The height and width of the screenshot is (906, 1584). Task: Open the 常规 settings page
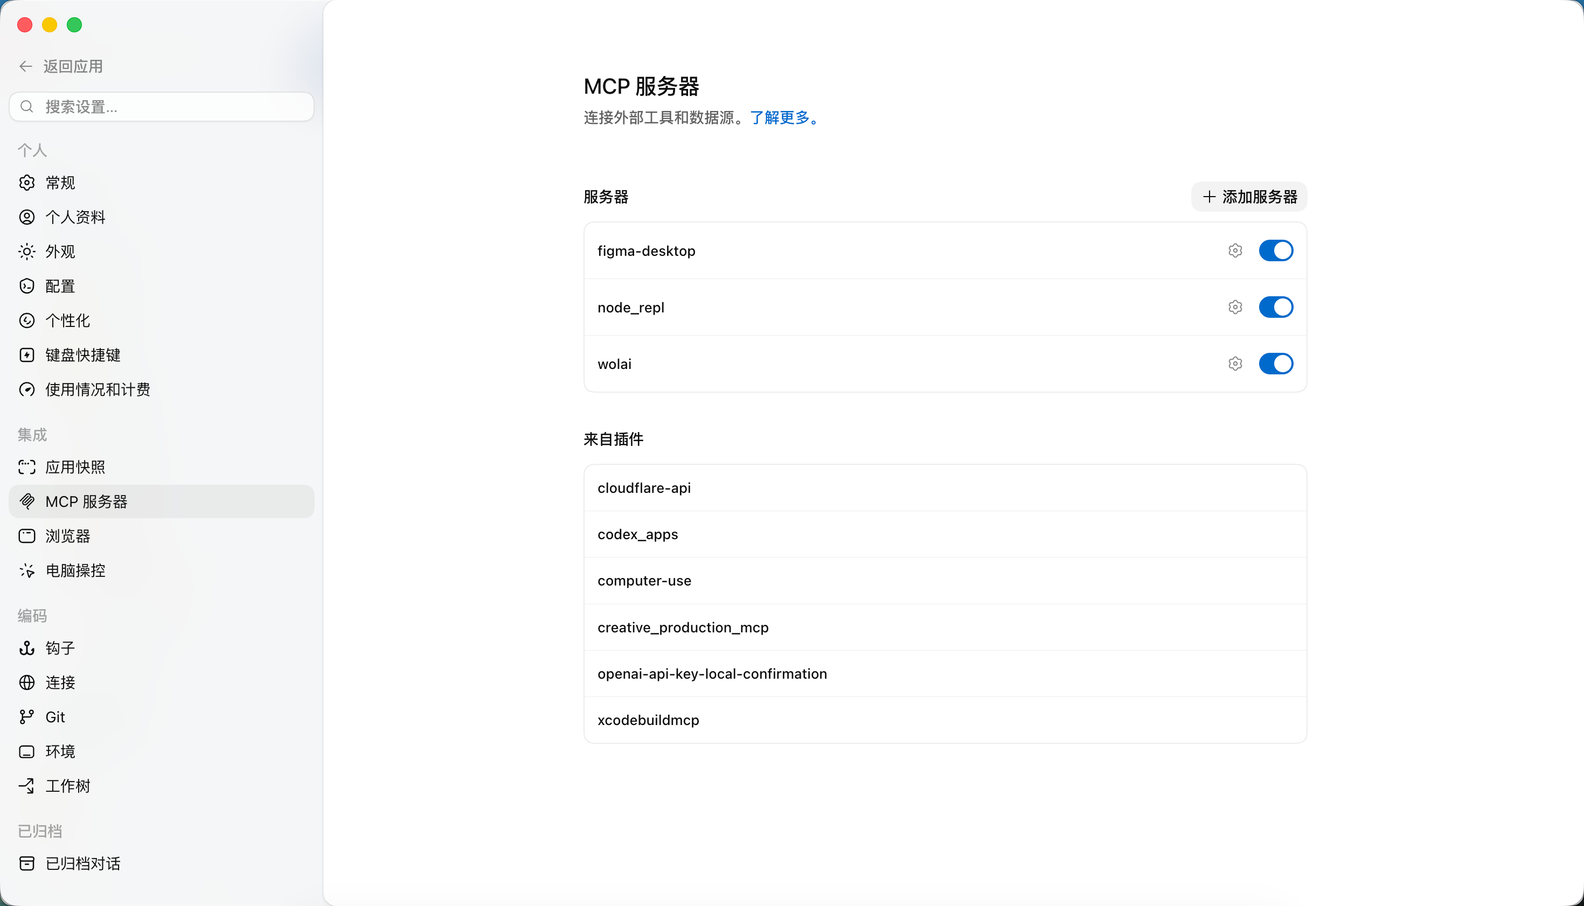click(161, 183)
